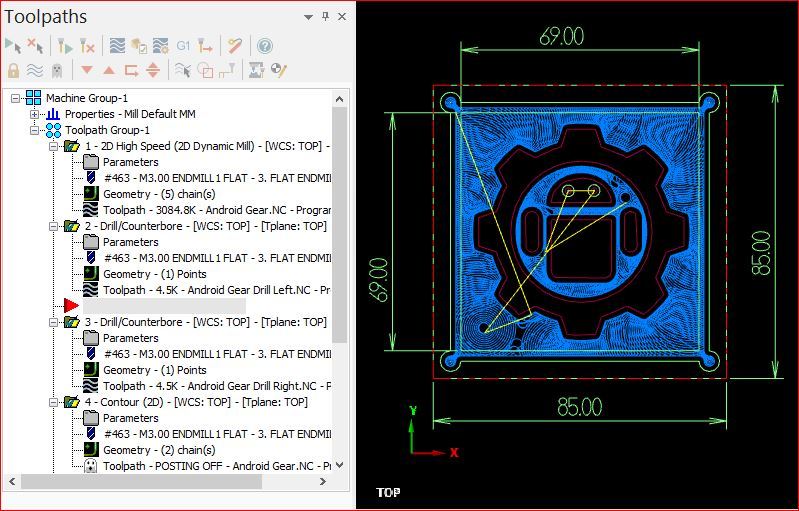Click geometry icon of operation 2 Points
Screen dimensions: 799x511
91,274
